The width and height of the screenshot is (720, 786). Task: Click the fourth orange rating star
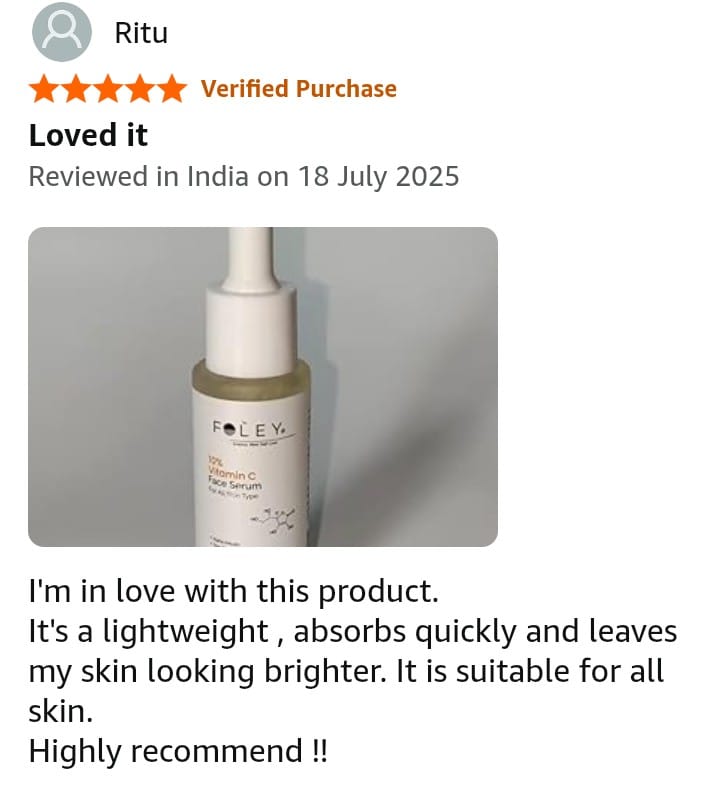coord(140,89)
